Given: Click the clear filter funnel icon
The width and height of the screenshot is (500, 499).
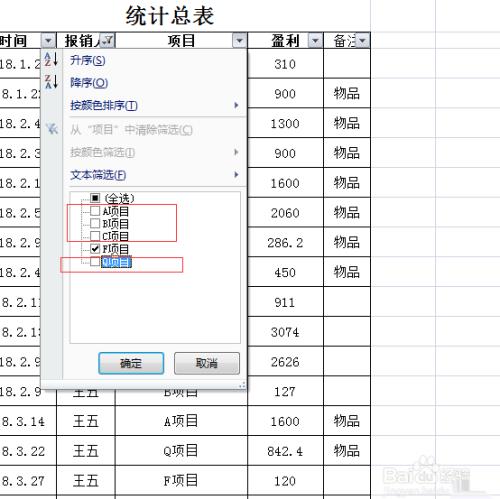Looking at the screenshot, I should pyautogui.click(x=52, y=129).
